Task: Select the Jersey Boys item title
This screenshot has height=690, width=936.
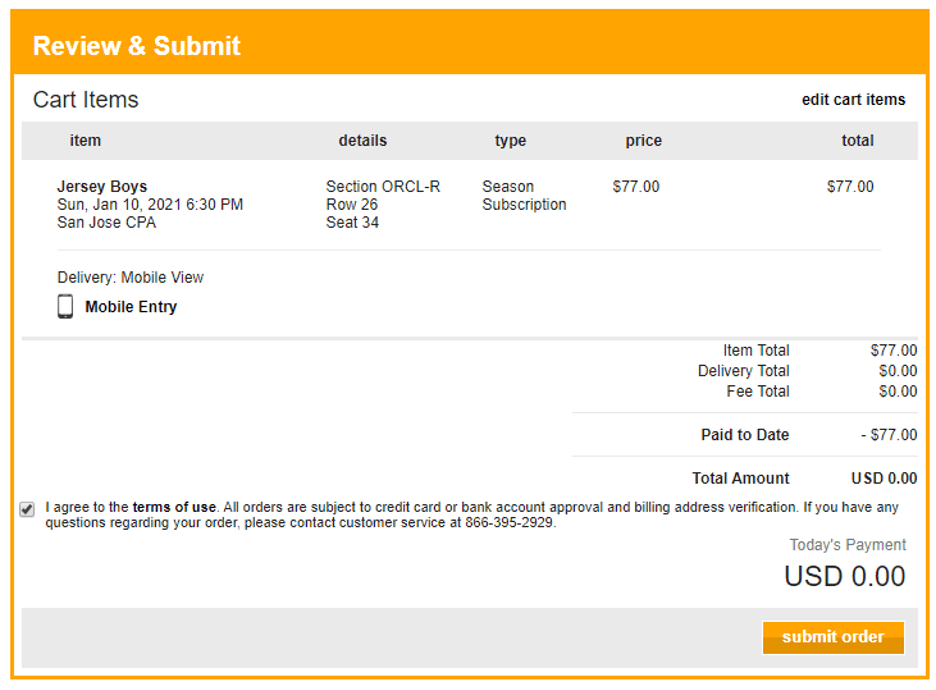Action: coord(102,186)
